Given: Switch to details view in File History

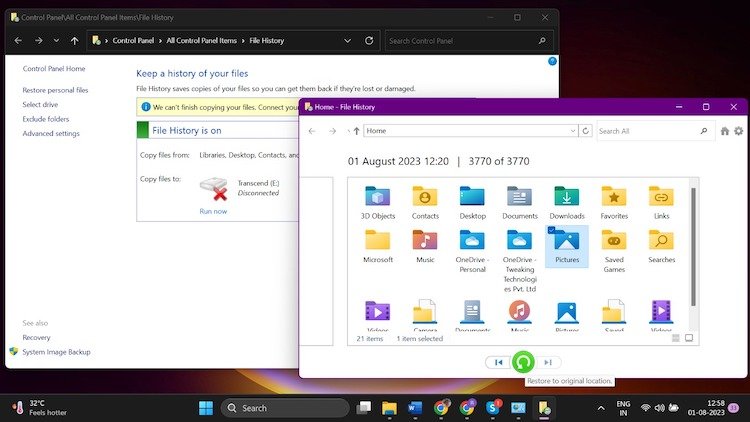Looking at the screenshot, I should pos(675,338).
